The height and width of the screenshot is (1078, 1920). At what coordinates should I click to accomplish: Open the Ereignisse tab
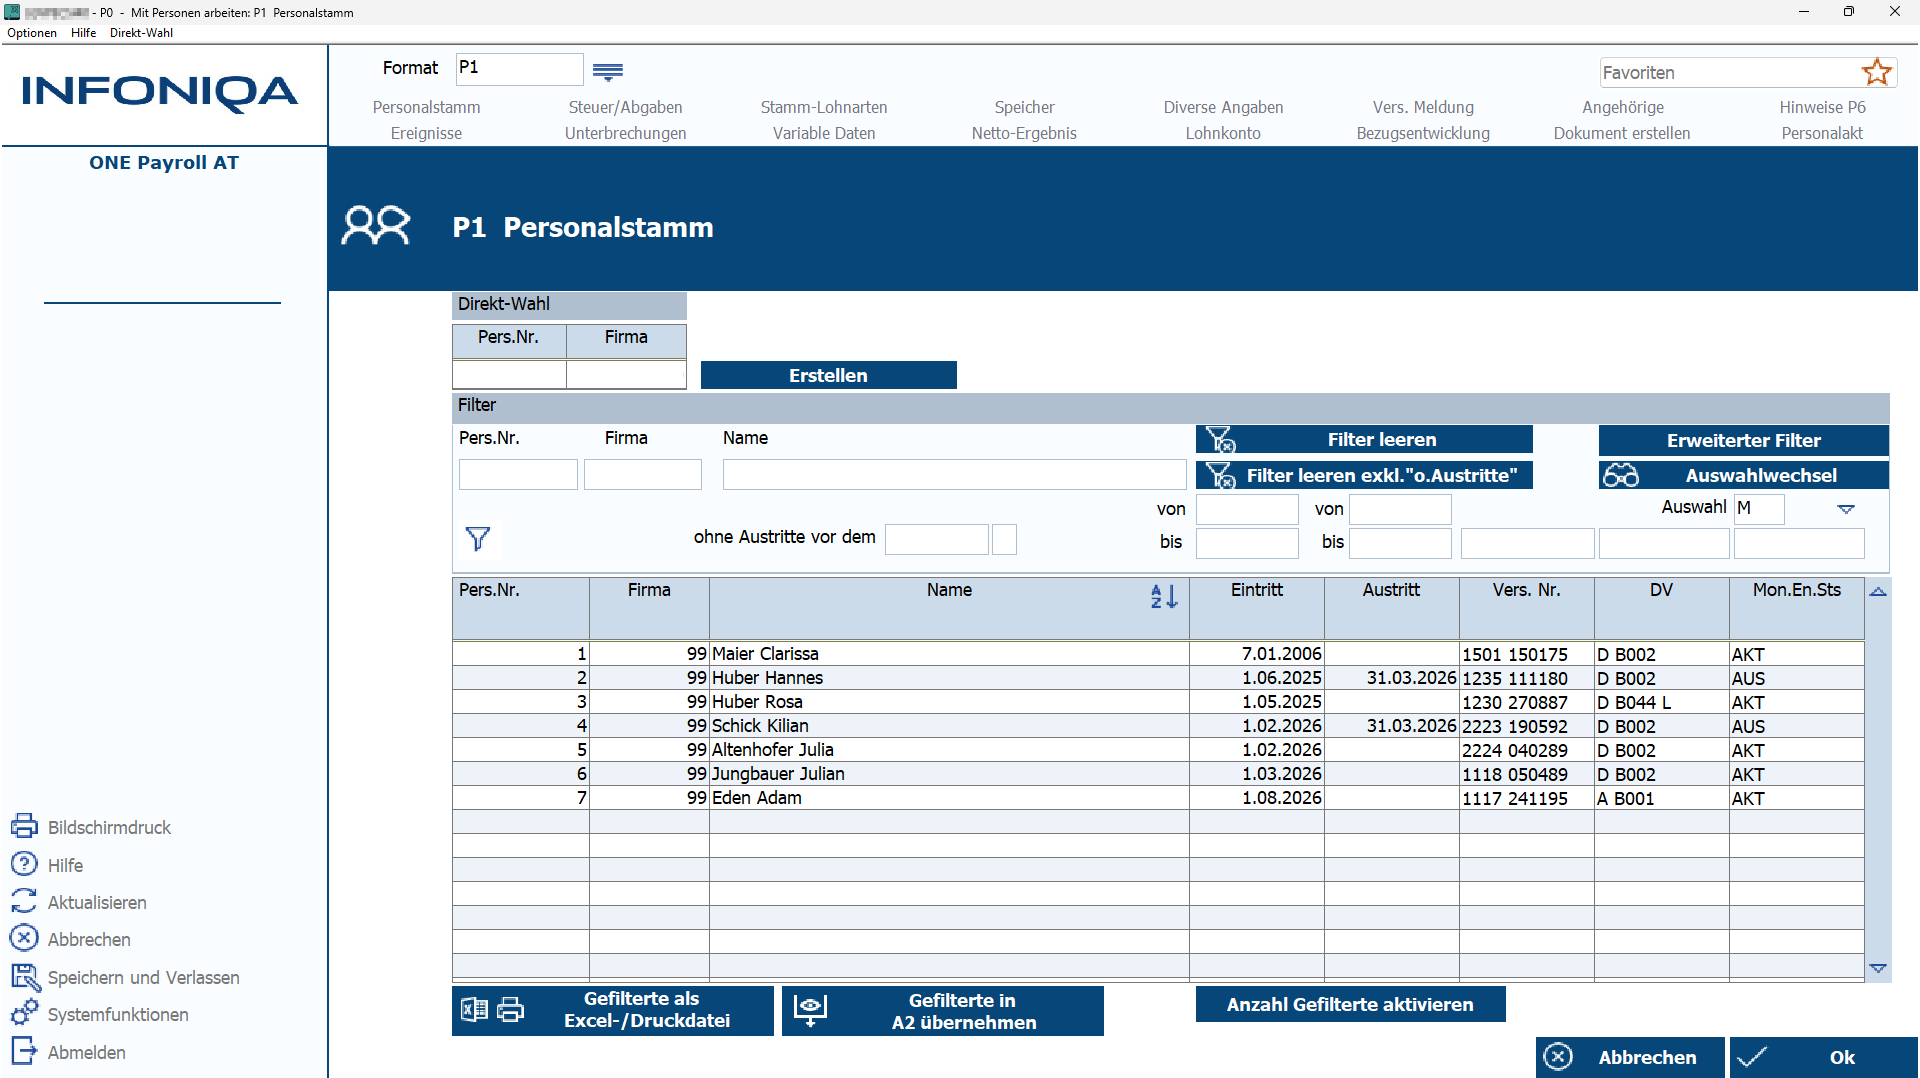point(426,133)
